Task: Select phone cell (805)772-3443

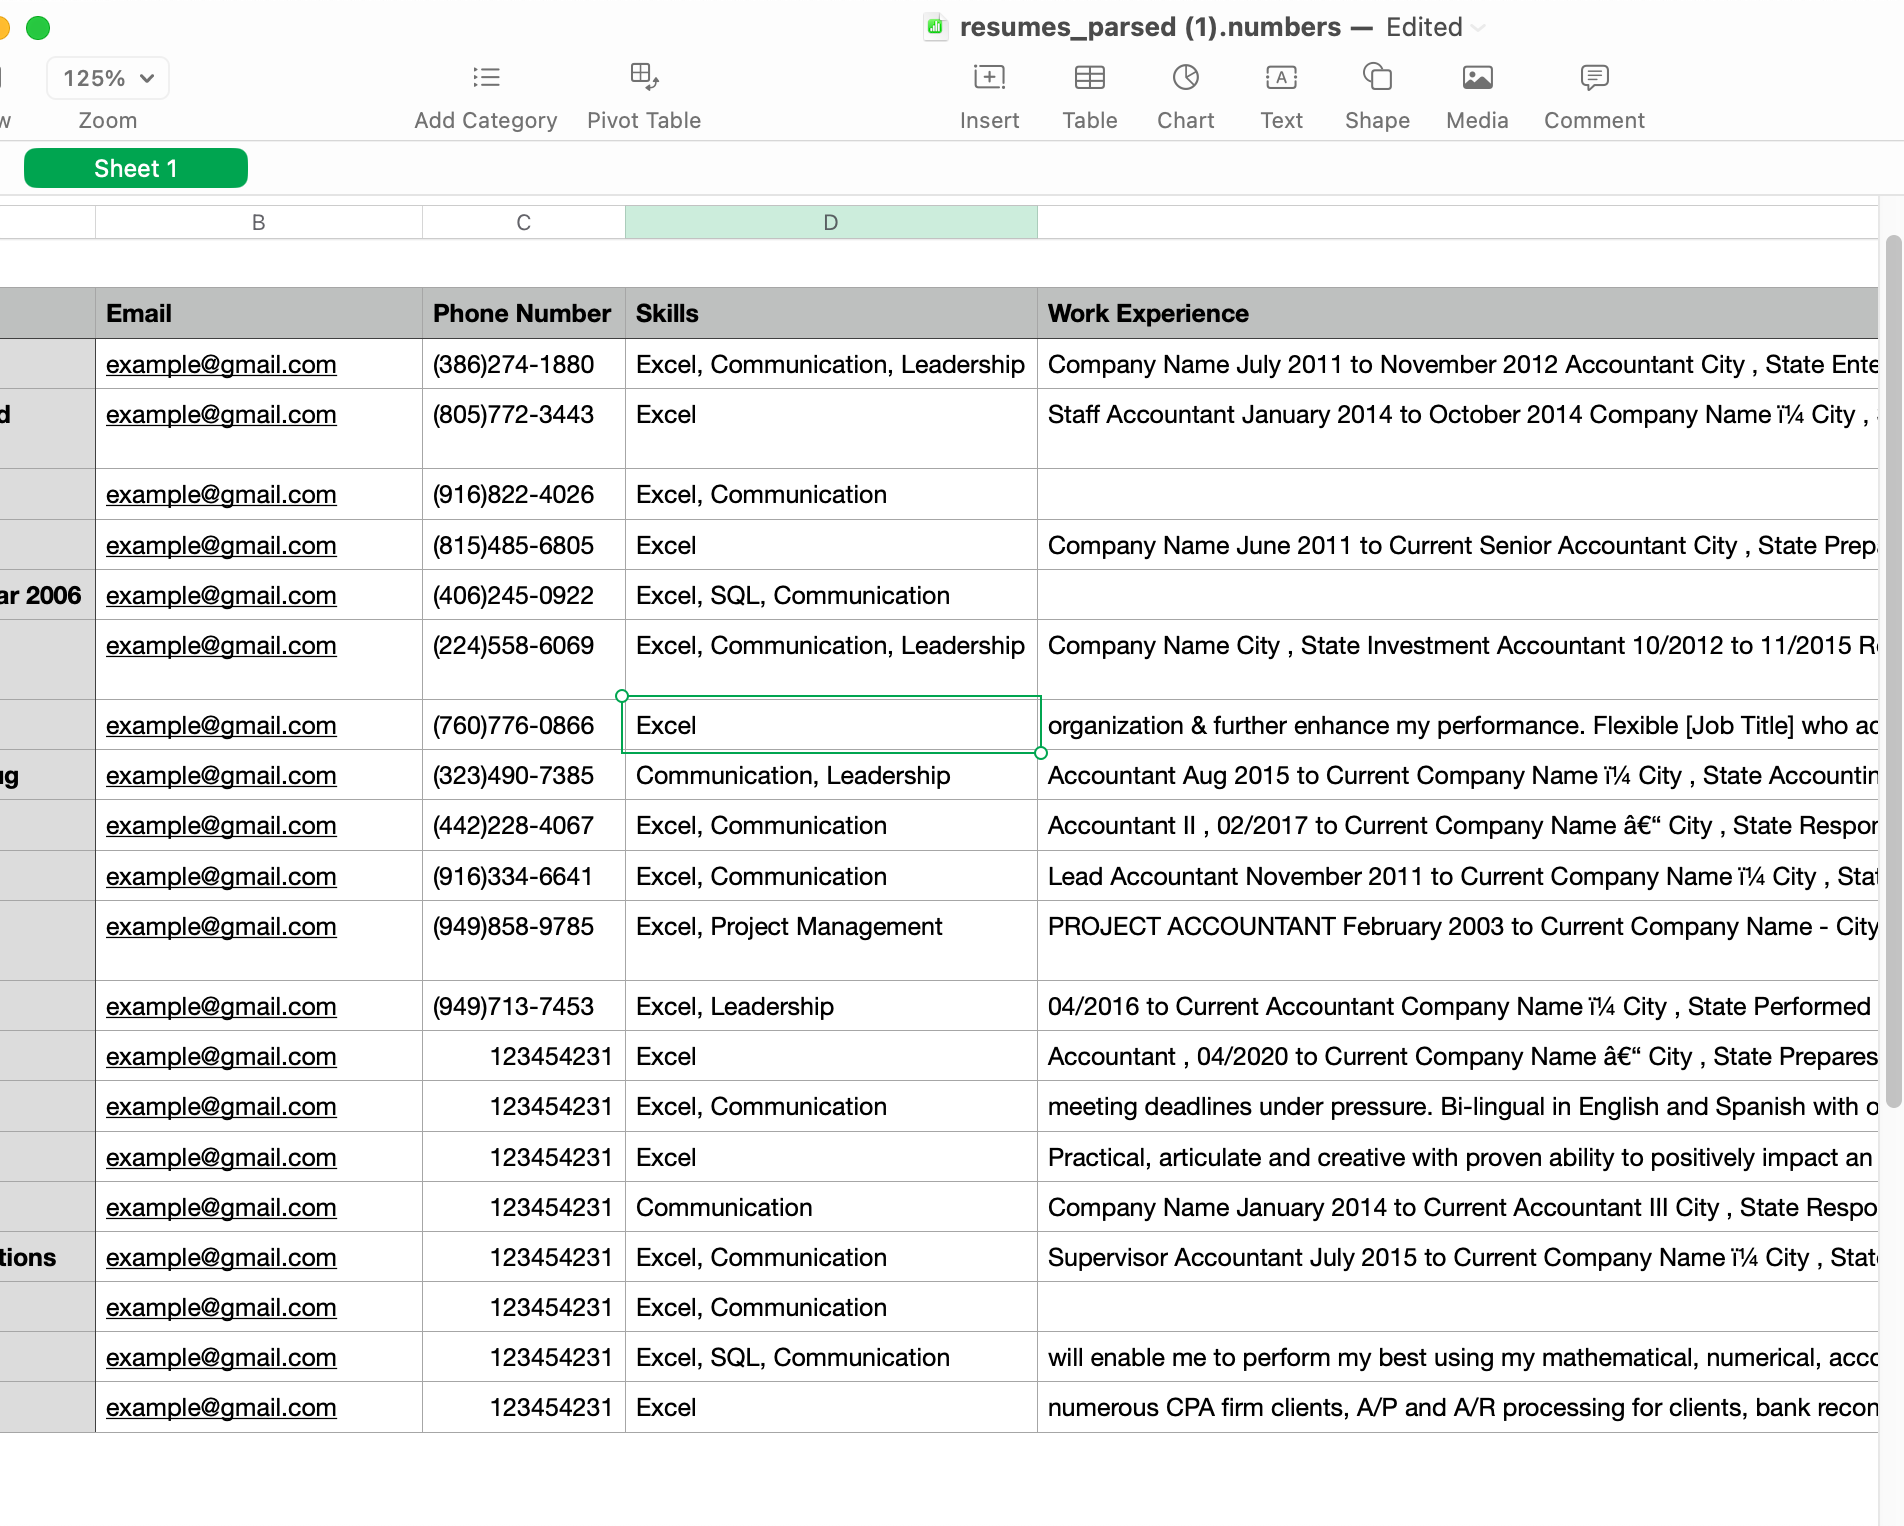Action: point(524,428)
